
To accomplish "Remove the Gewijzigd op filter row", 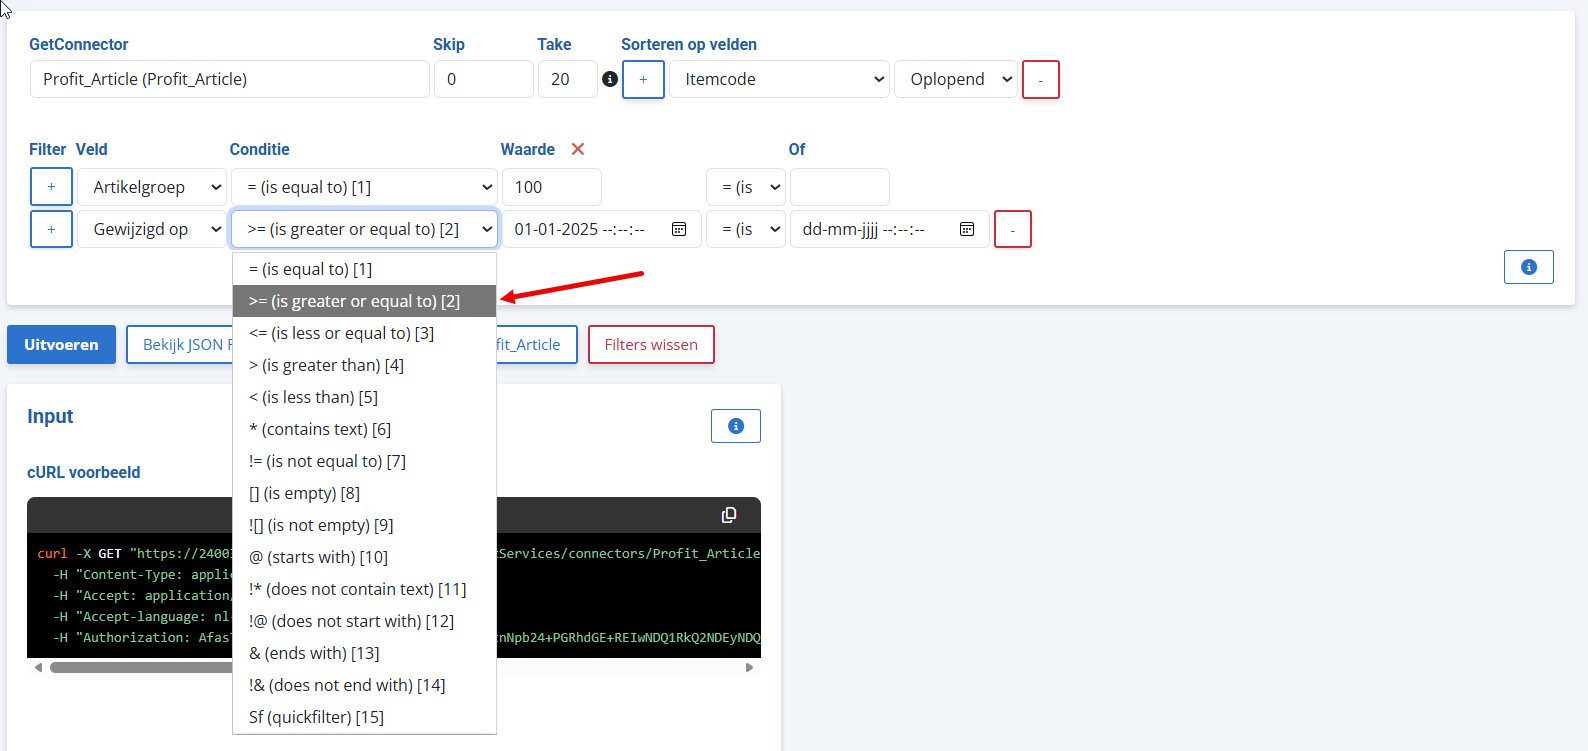I will click(x=1013, y=229).
